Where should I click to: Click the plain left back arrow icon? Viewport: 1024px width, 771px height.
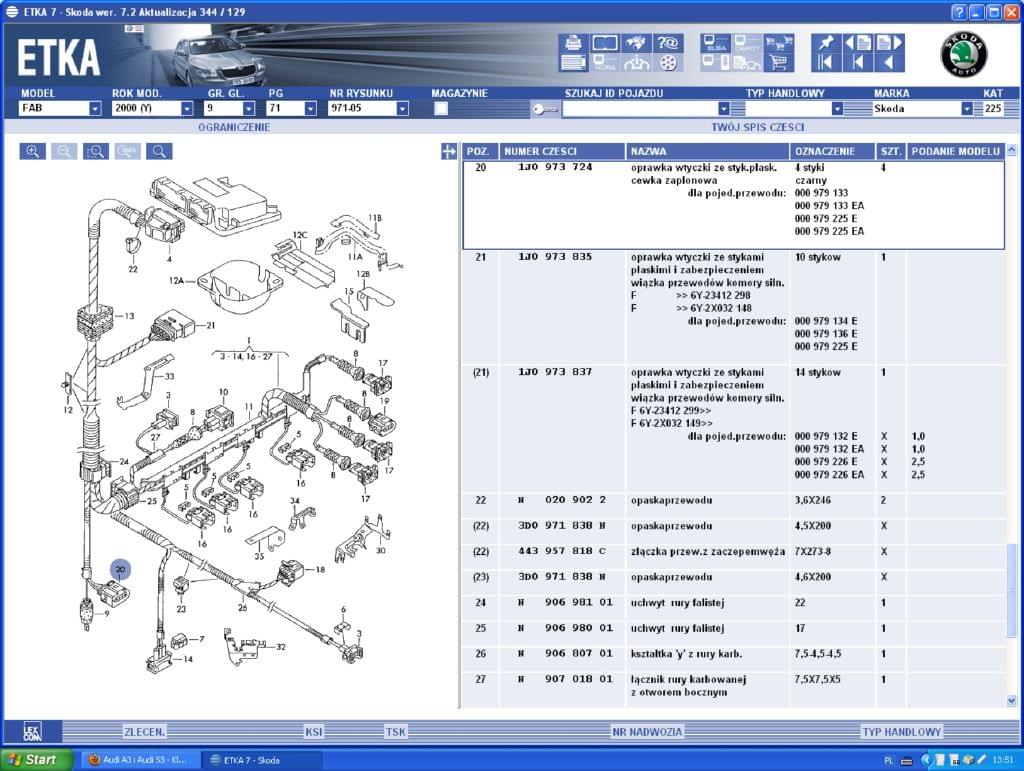889,63
